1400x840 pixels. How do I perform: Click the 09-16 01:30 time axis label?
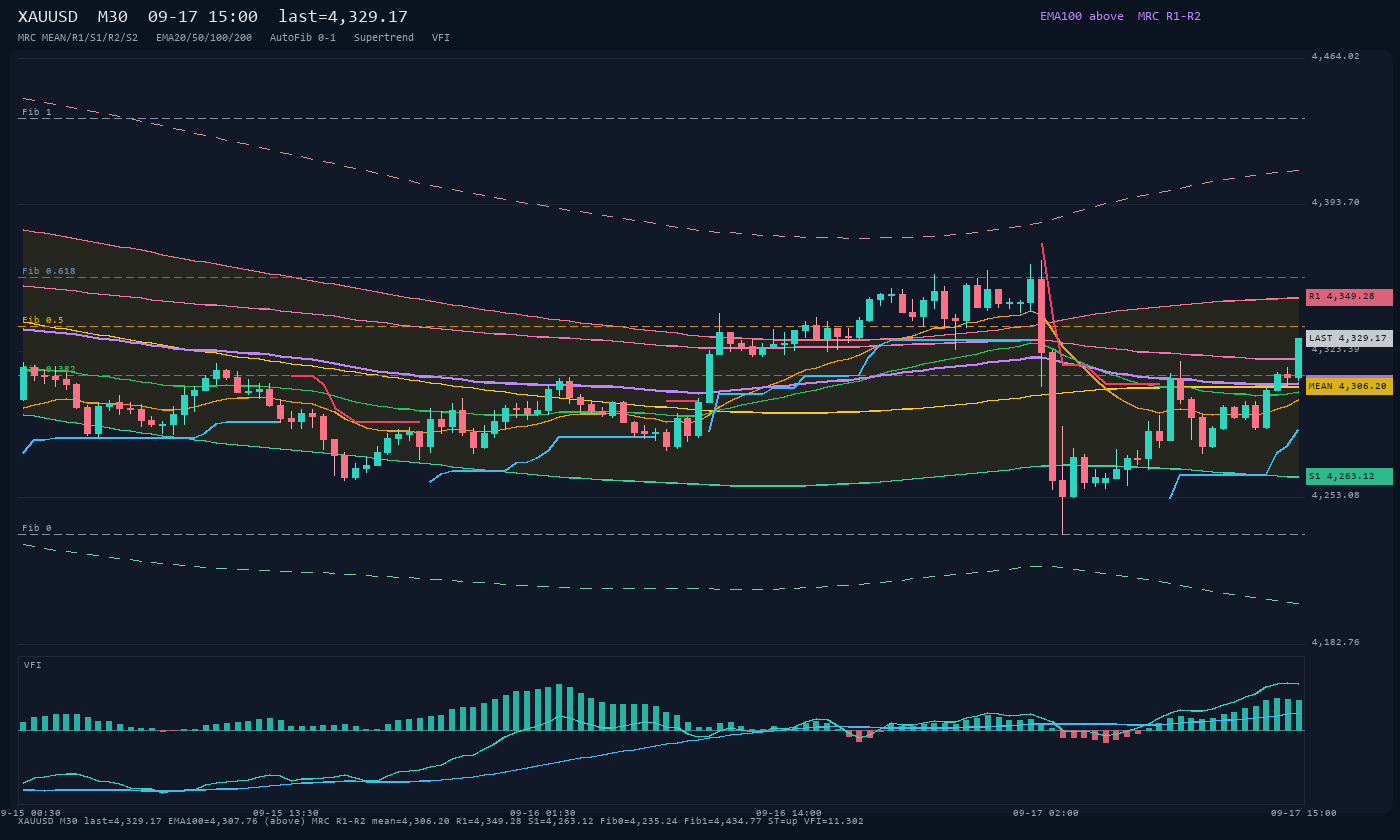click(x=543, y=813)
